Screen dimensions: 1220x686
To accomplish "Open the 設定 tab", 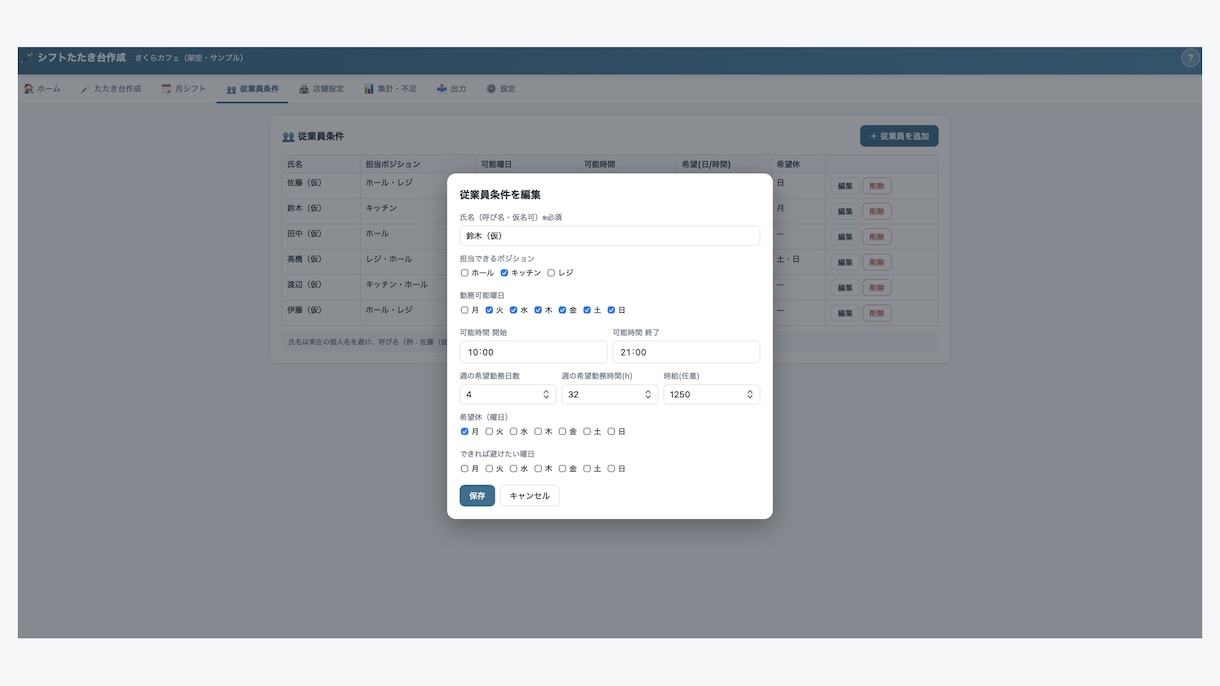I will click(x=501, y=89).
